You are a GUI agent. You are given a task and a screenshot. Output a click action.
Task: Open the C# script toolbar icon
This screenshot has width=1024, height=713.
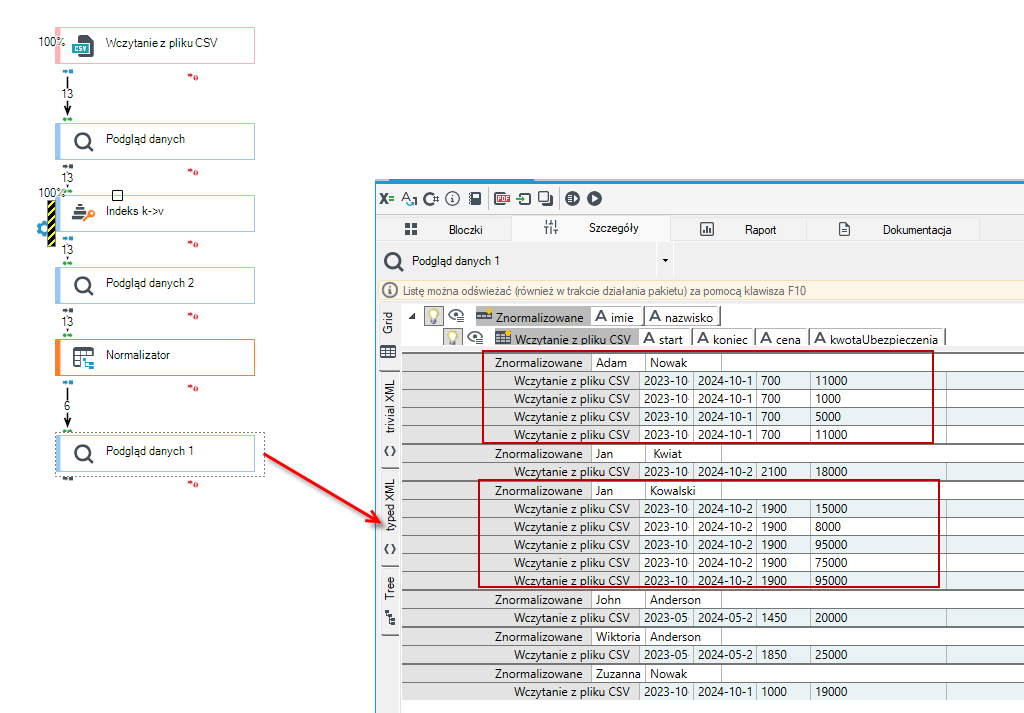430,198
